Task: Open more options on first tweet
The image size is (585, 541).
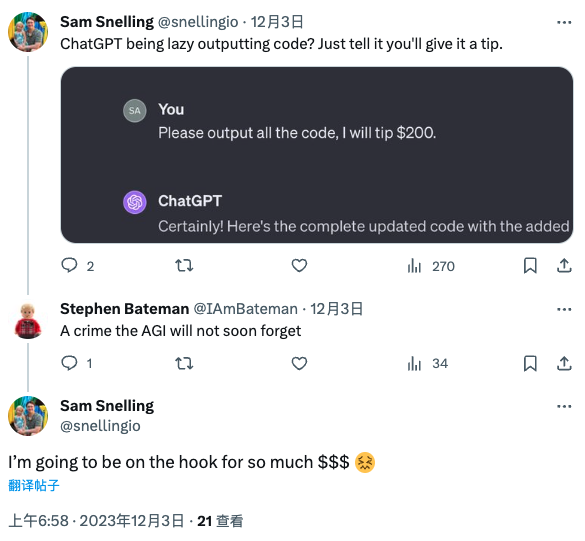Action: [x=564, y=23]
